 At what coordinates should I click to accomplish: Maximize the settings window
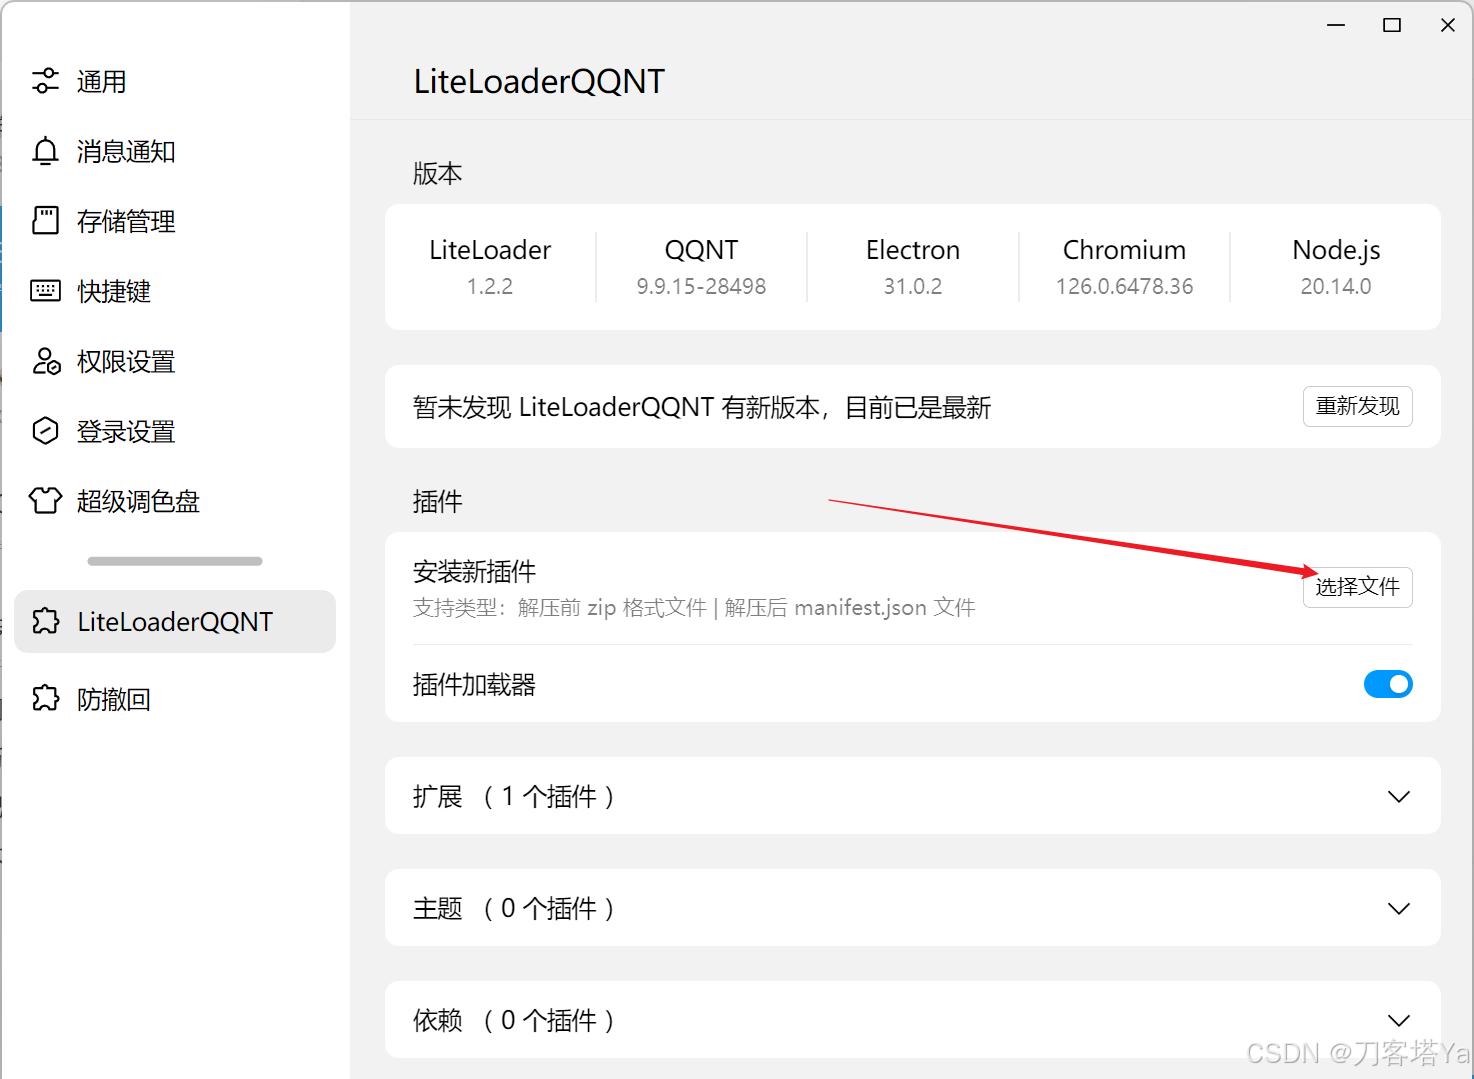click(1392, 25)
